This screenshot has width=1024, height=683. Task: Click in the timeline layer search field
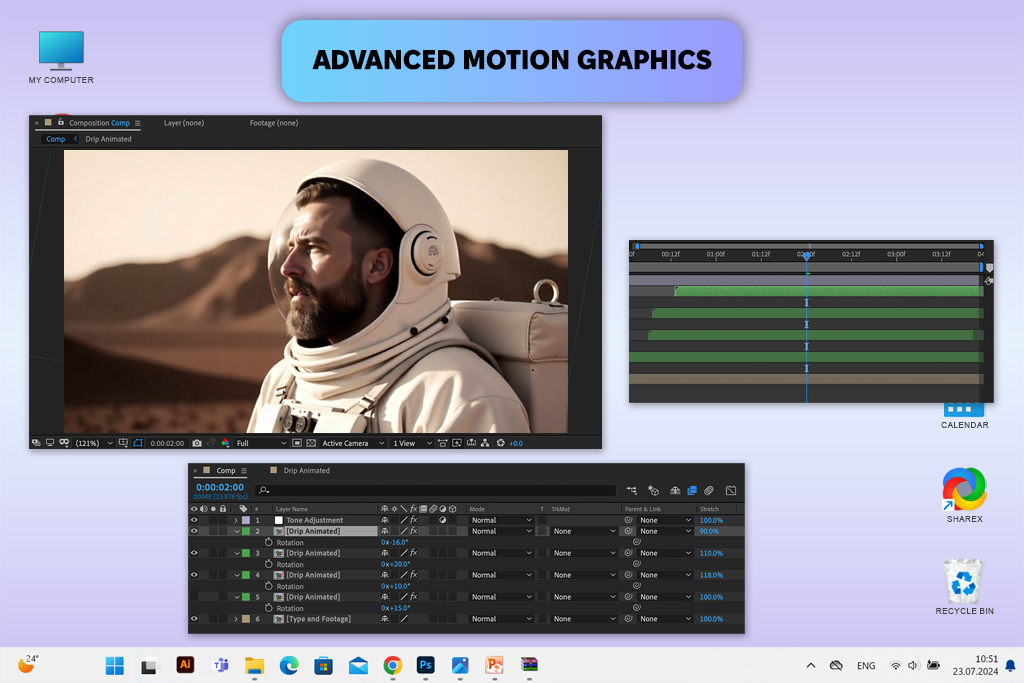436,490
